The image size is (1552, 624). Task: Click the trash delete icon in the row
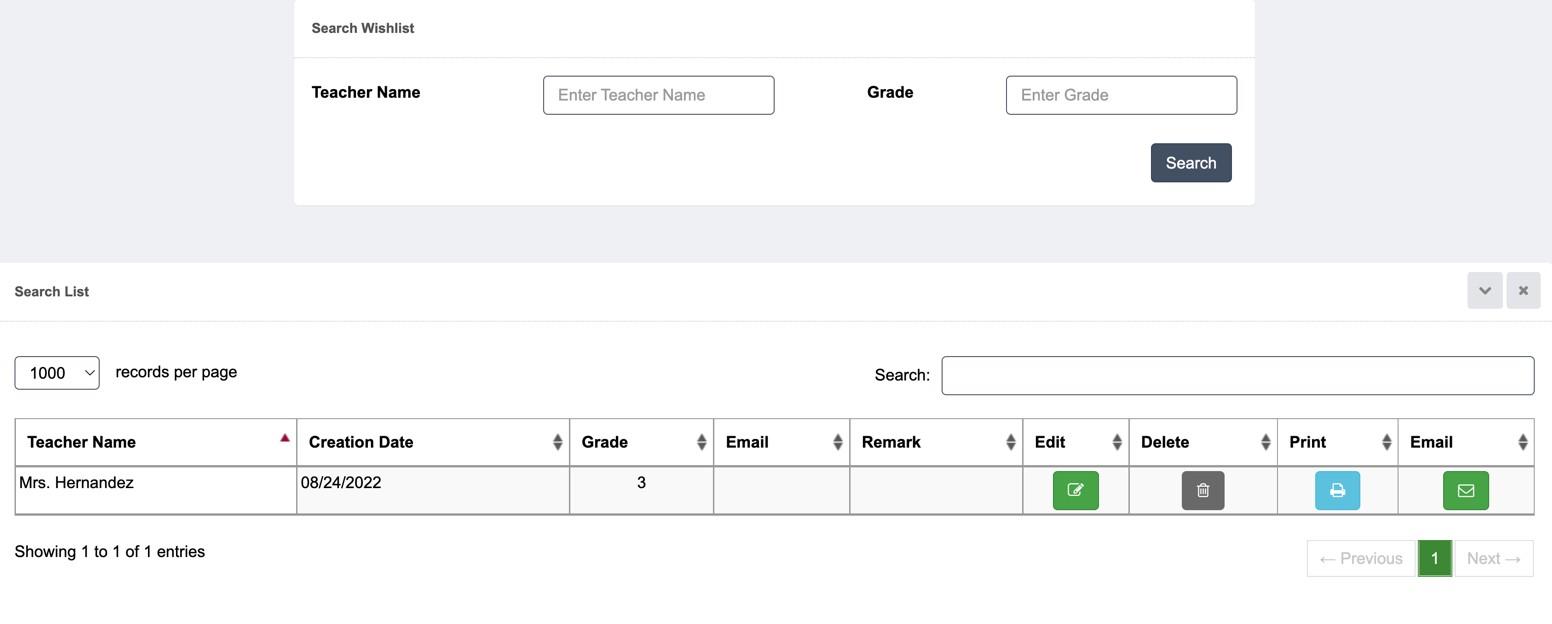1203,490
